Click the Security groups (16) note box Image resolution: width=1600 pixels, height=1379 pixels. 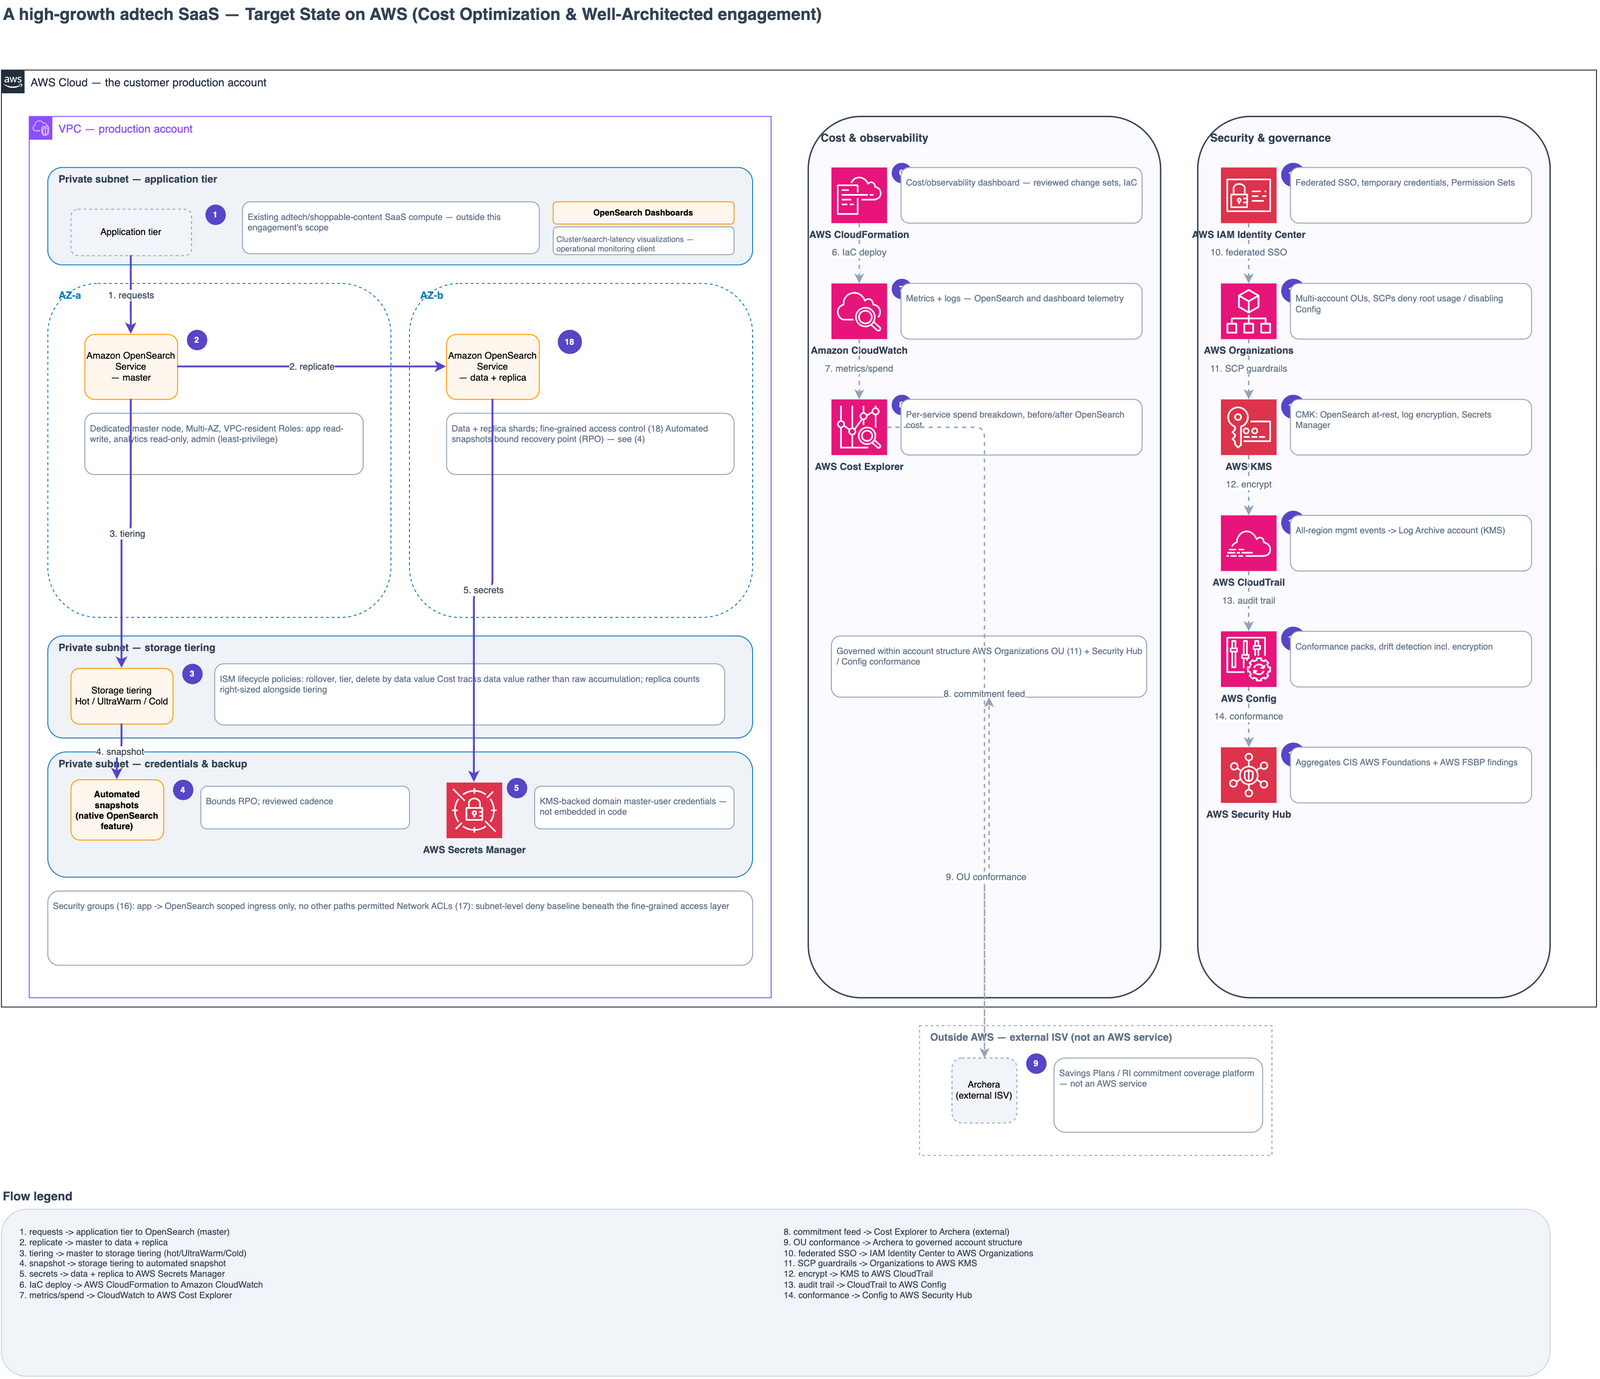[x=400, y=928]
